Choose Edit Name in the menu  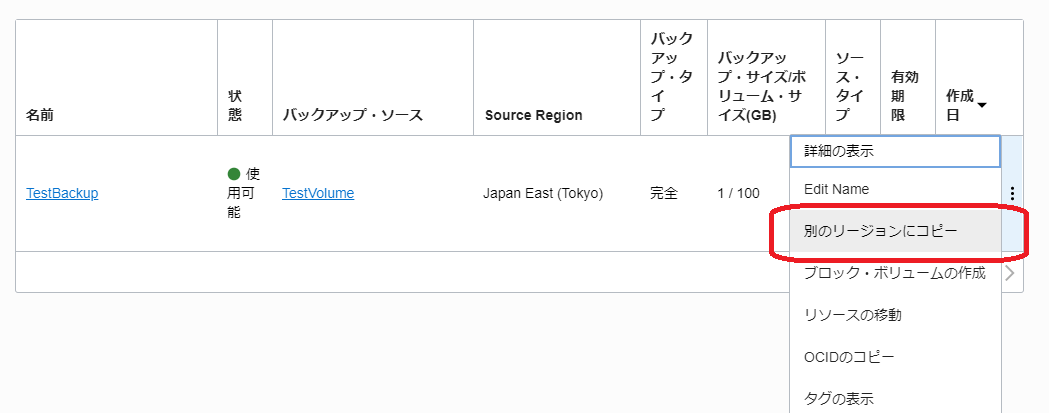pyautogui.click(x=895, y=189)
